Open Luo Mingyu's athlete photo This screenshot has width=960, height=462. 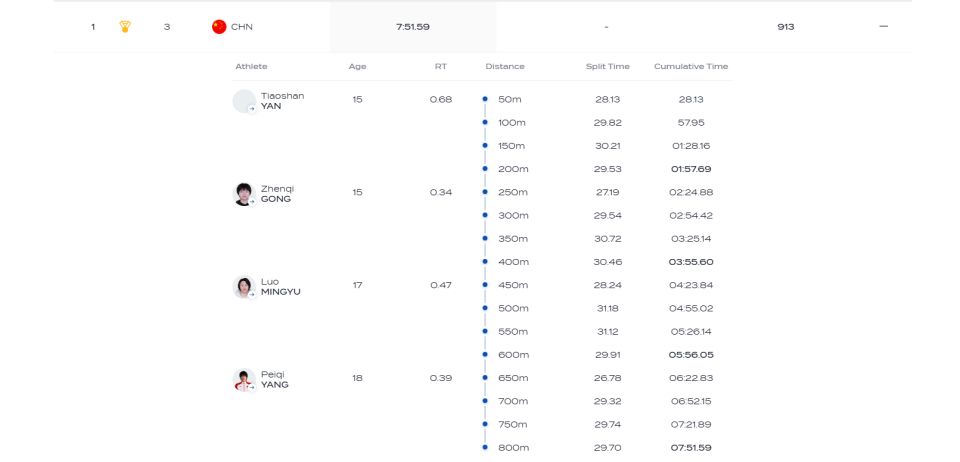(244, 287)
